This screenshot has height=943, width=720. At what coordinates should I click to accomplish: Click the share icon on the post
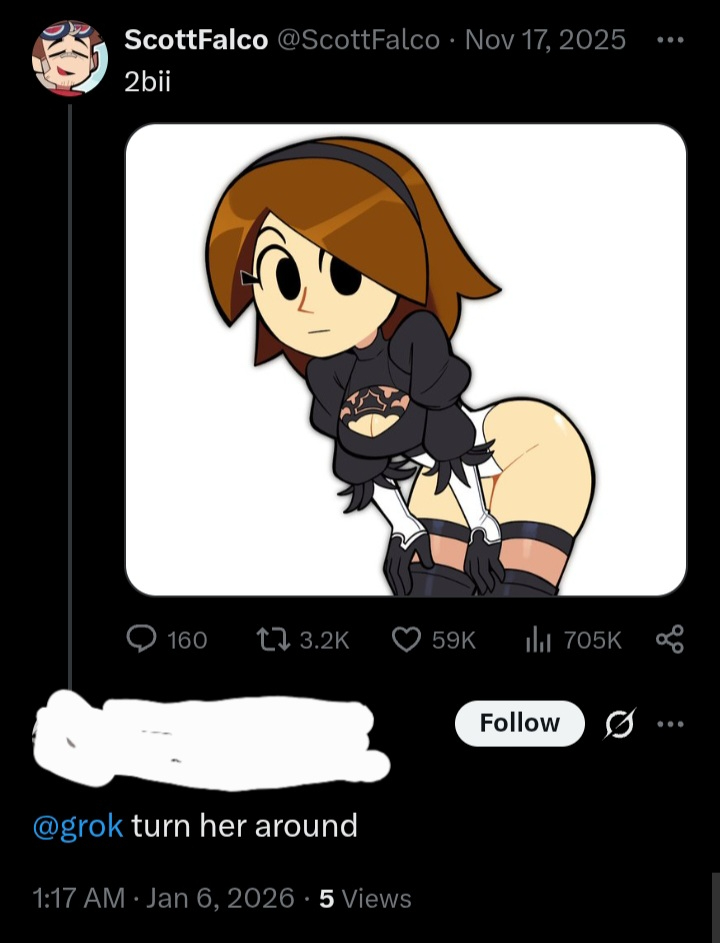tap(669, 640)
